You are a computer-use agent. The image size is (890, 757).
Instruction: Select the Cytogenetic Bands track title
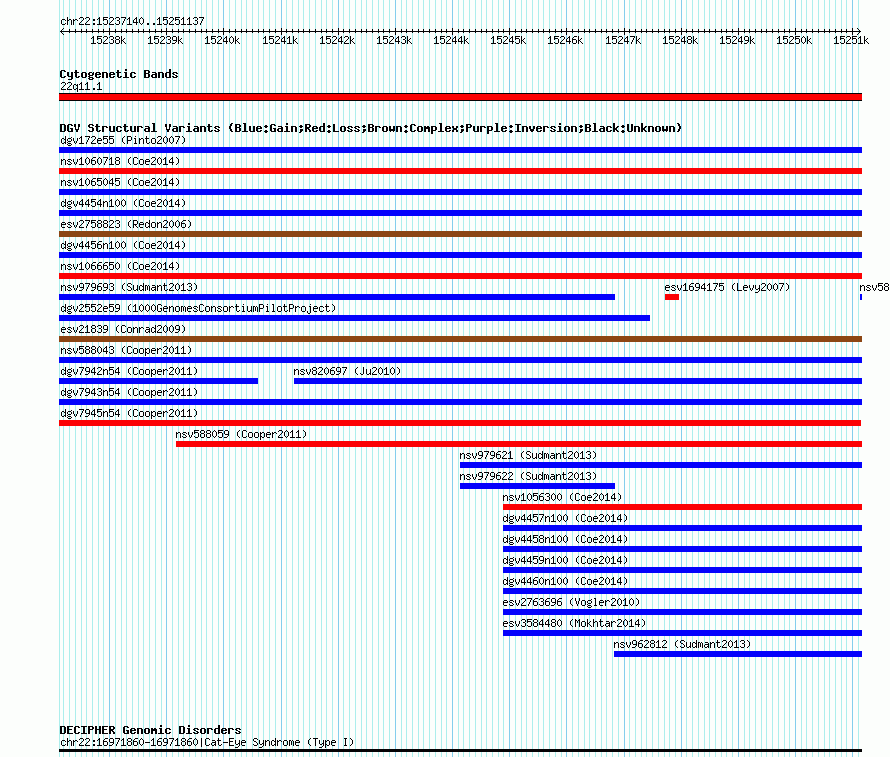coord(119,74)
